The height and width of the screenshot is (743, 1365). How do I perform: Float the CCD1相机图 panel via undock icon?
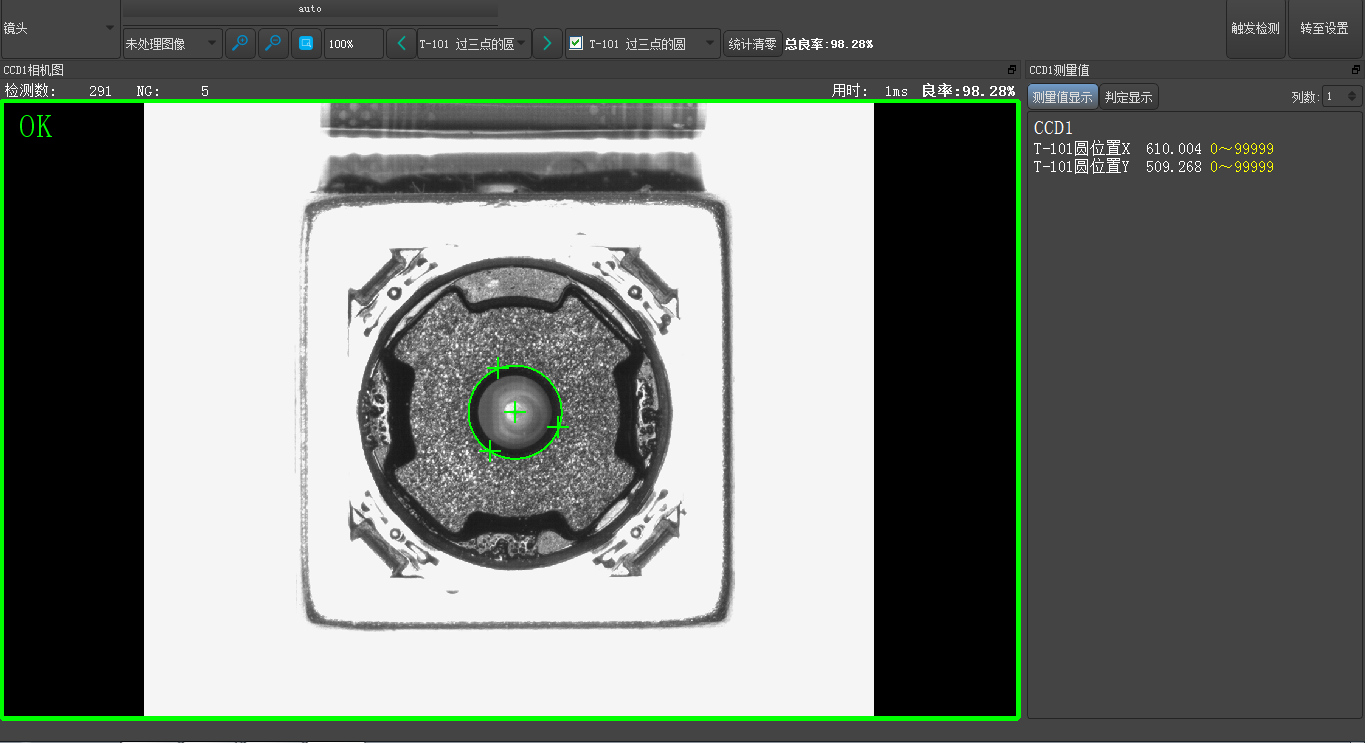tap(1011, 70)
